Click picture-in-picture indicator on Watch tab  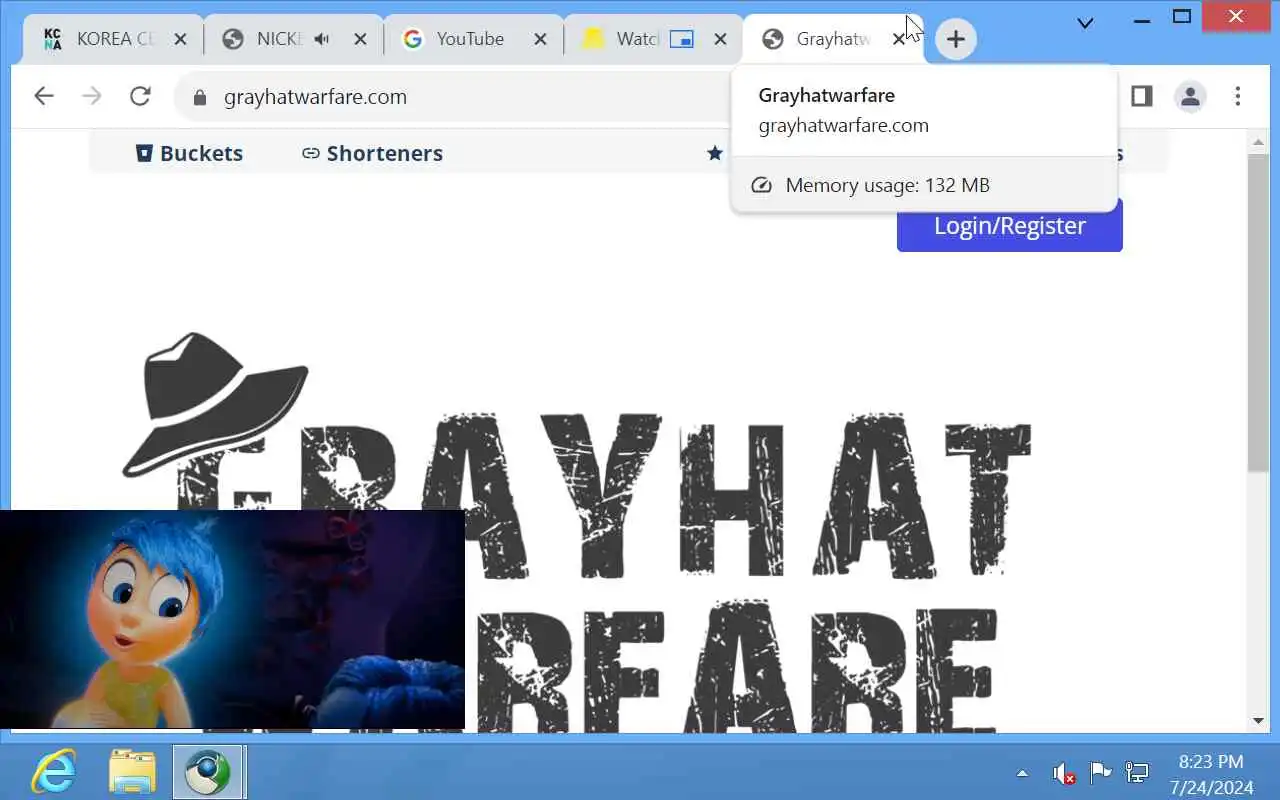point(682,39)
